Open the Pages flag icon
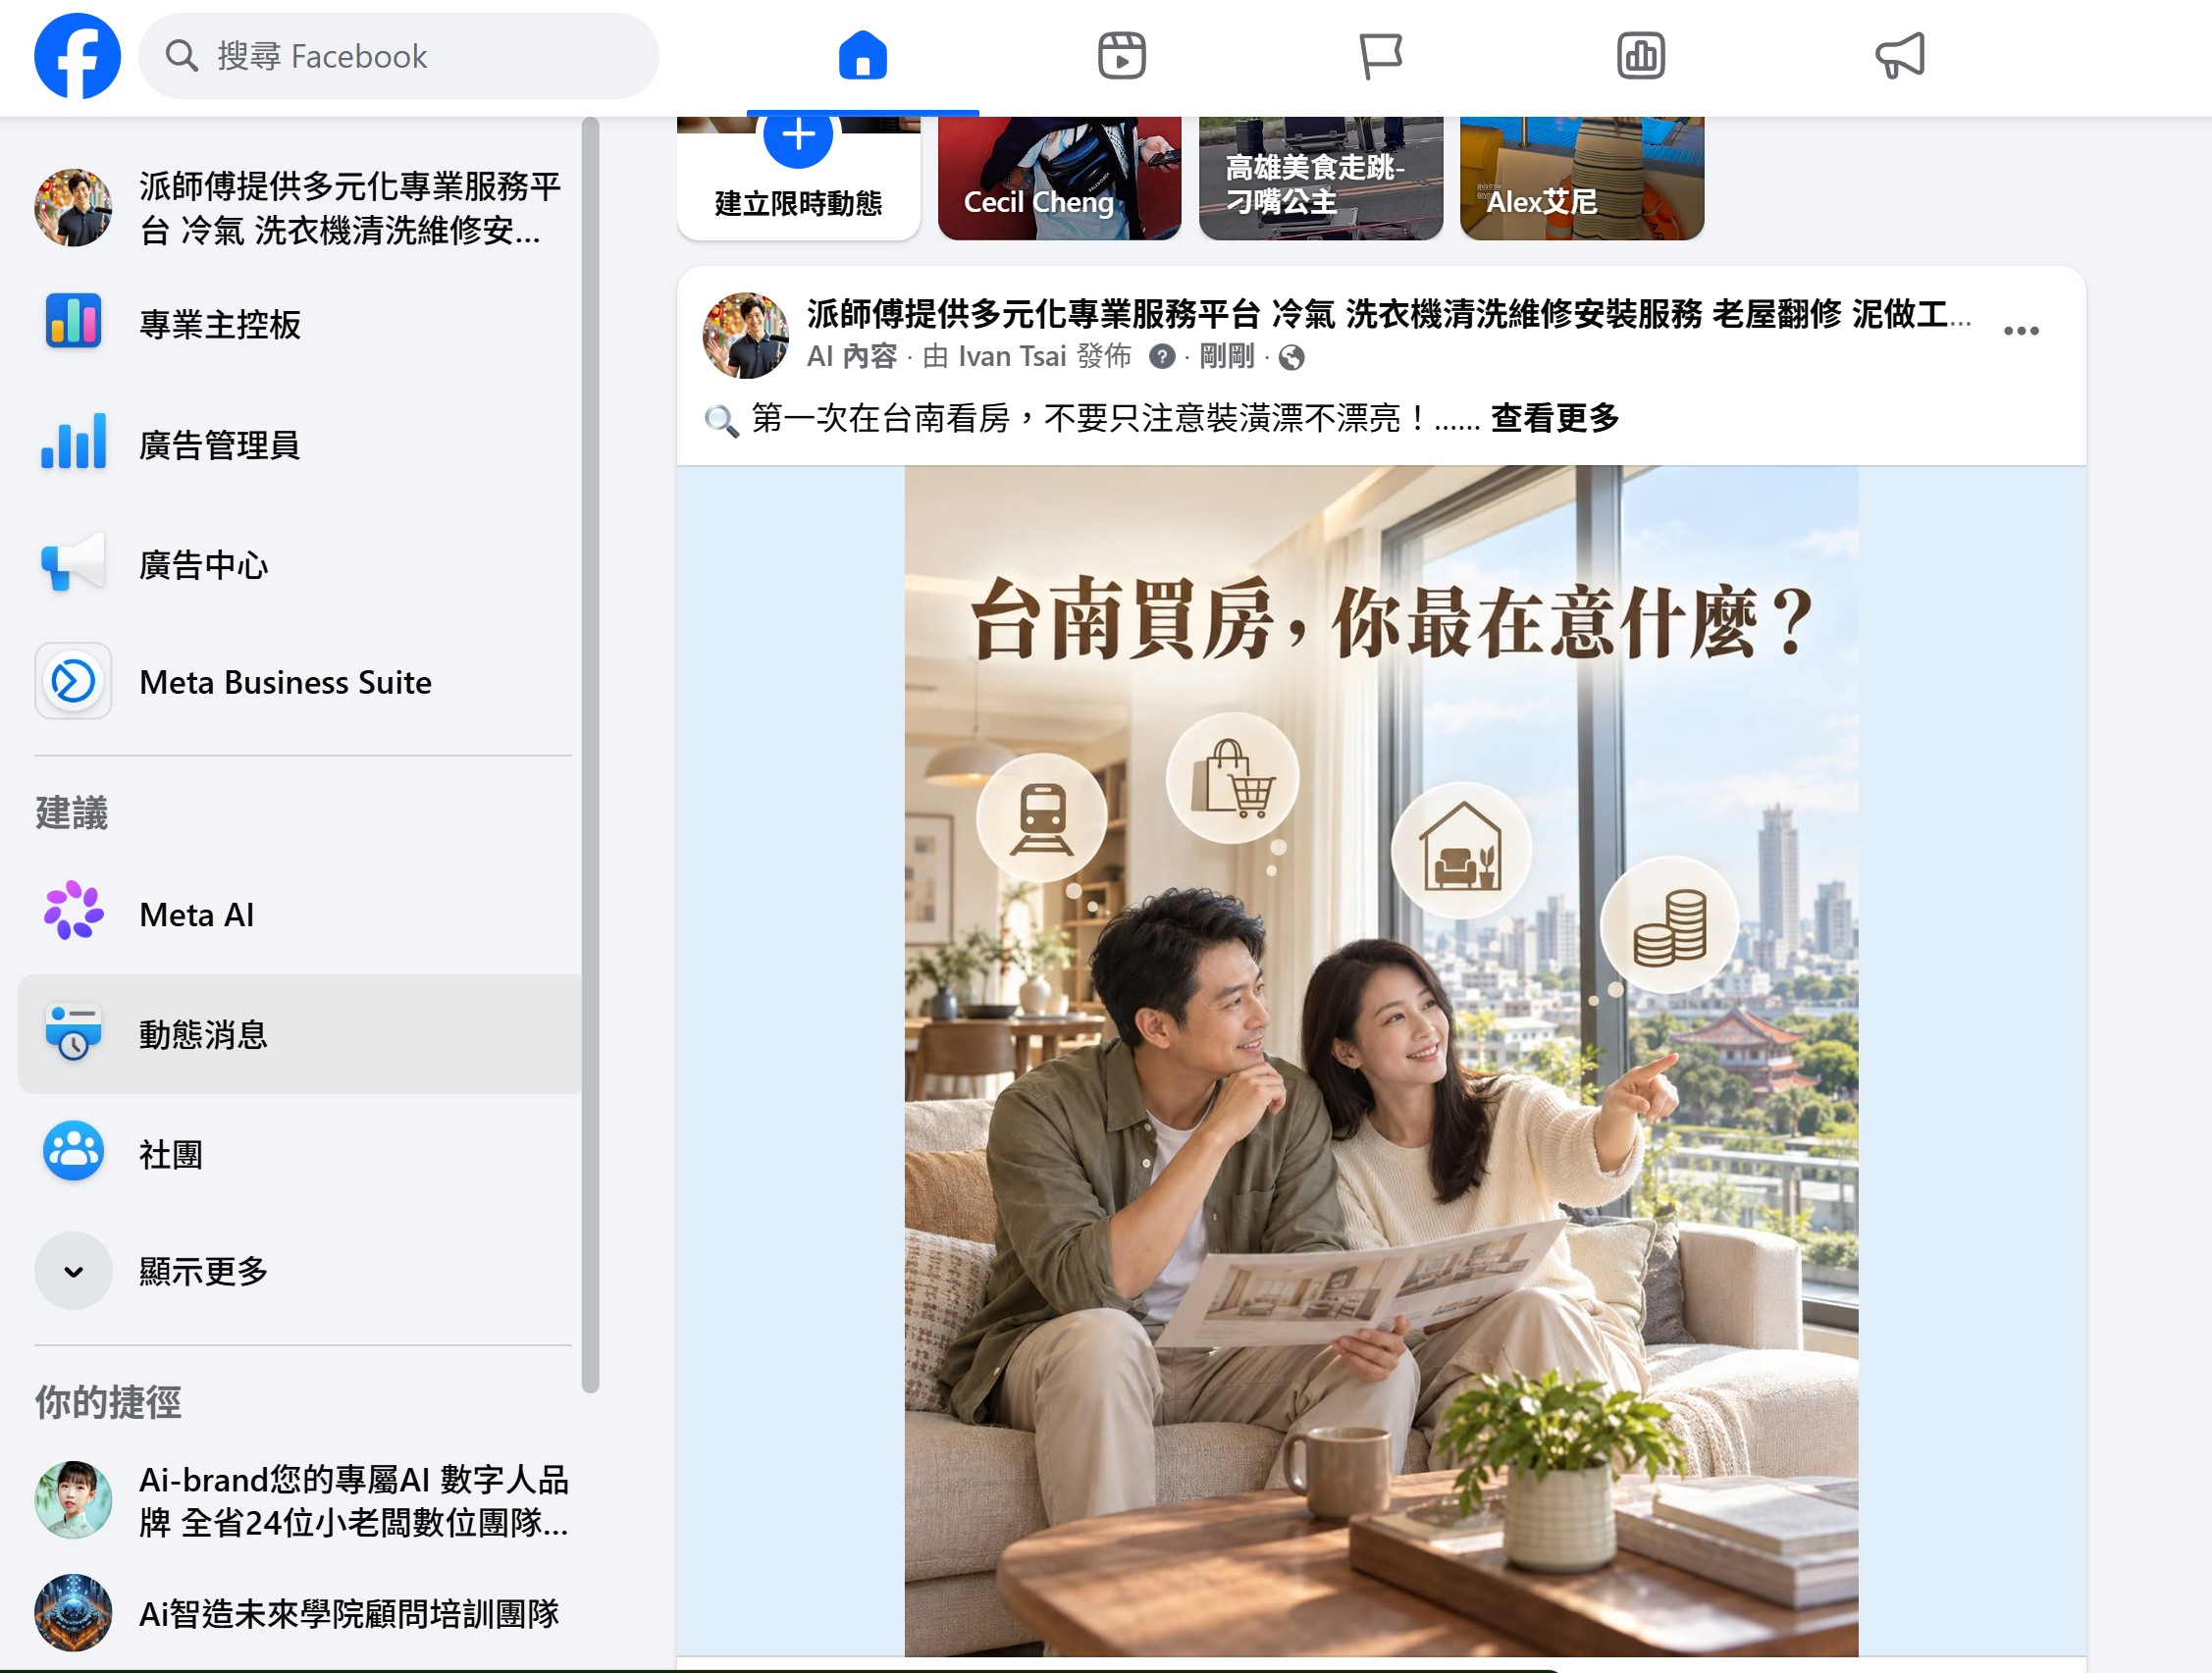2212x1673 pixels. [x=1381, y=56]
